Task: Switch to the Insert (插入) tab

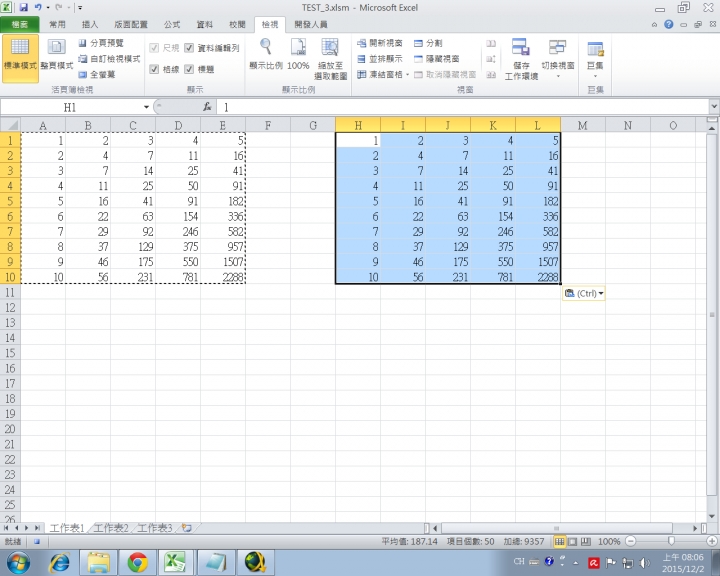Action: (x=90, y=25)
